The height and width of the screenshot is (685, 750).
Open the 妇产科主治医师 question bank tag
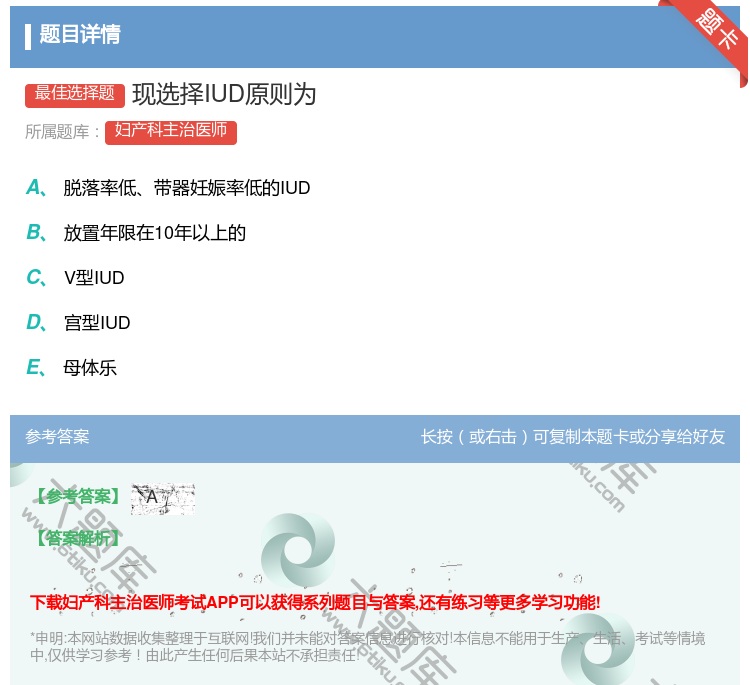click(171, 131)
